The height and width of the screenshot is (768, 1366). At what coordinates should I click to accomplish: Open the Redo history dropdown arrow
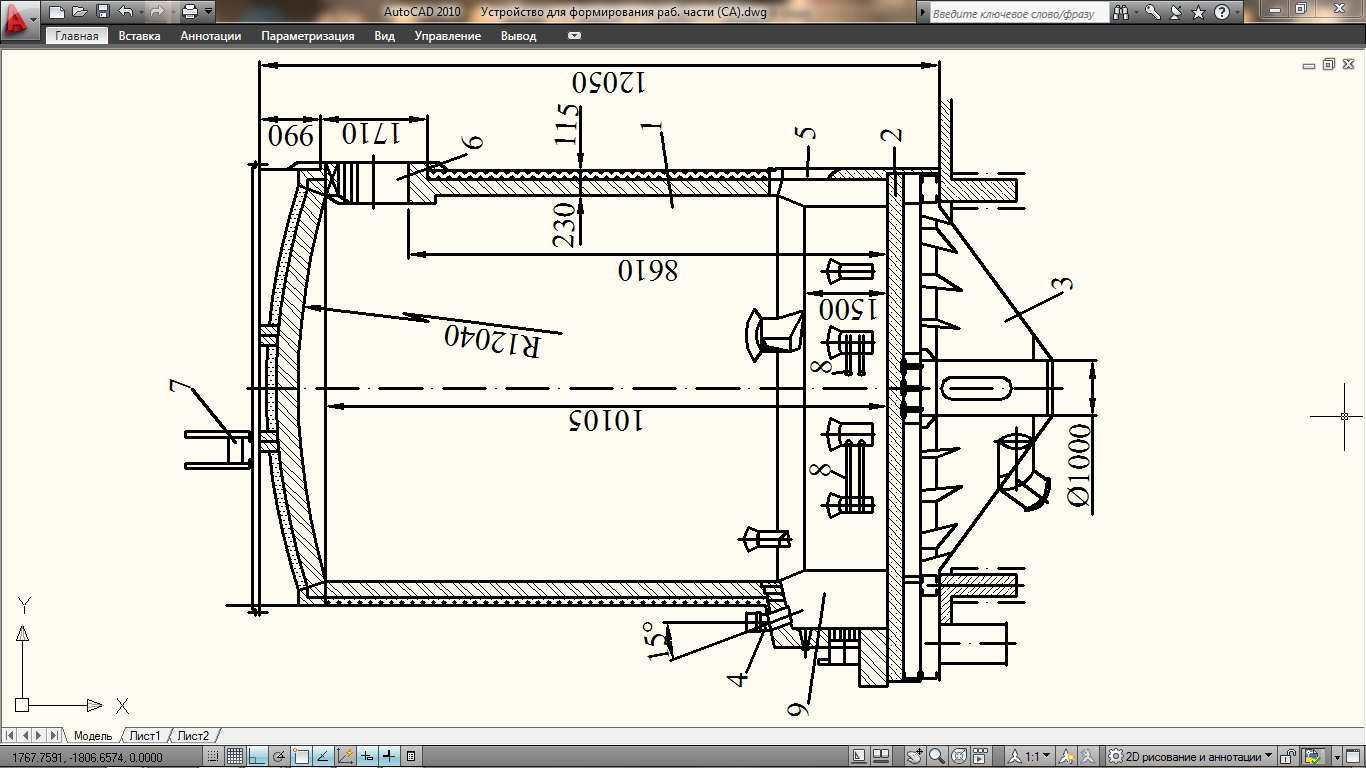(x=171, y=12)
